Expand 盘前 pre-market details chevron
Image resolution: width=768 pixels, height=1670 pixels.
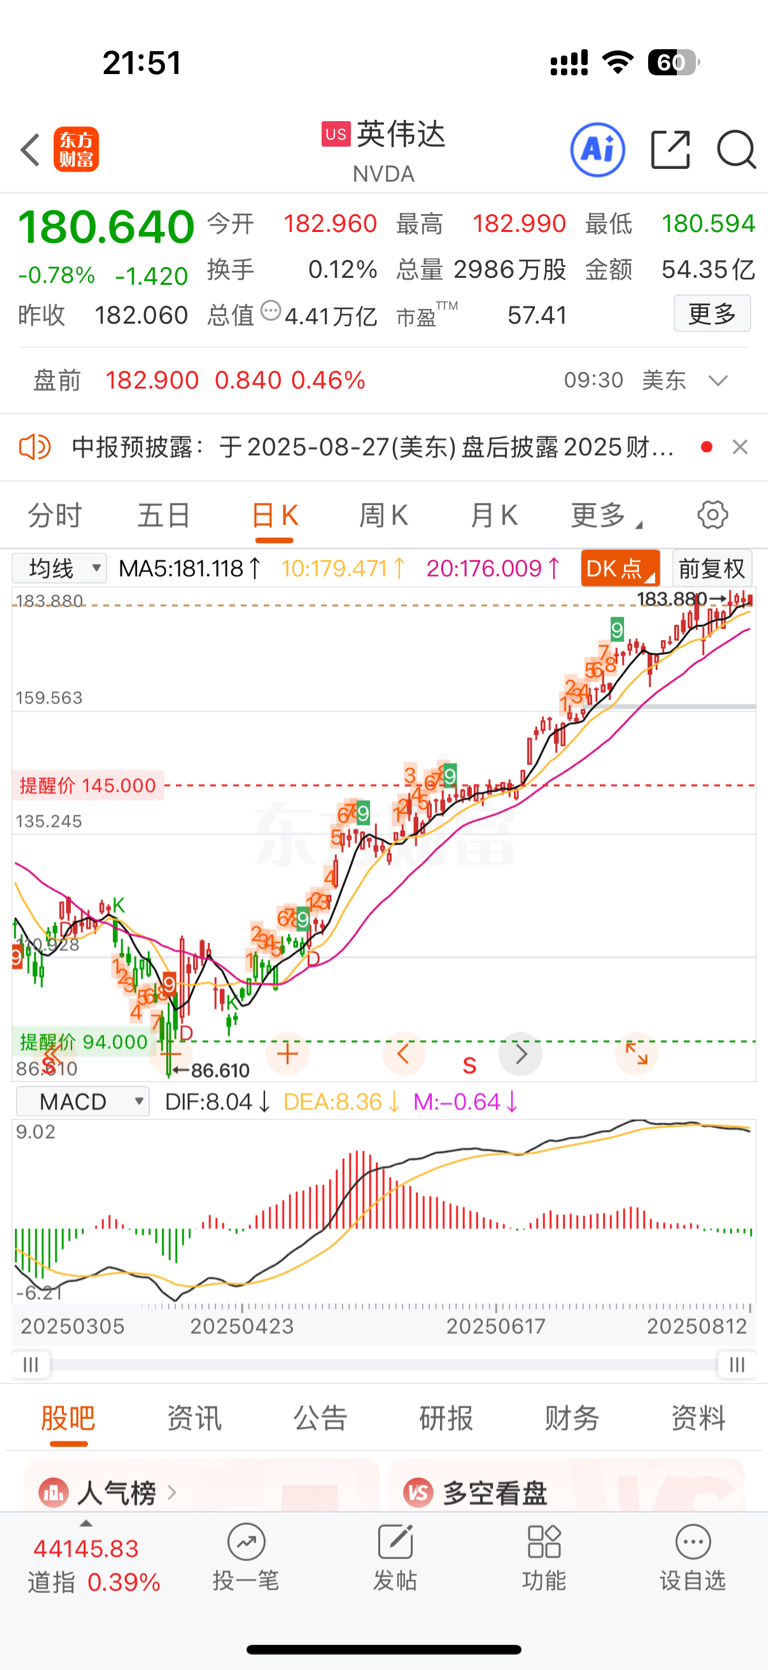coord(718,381)
